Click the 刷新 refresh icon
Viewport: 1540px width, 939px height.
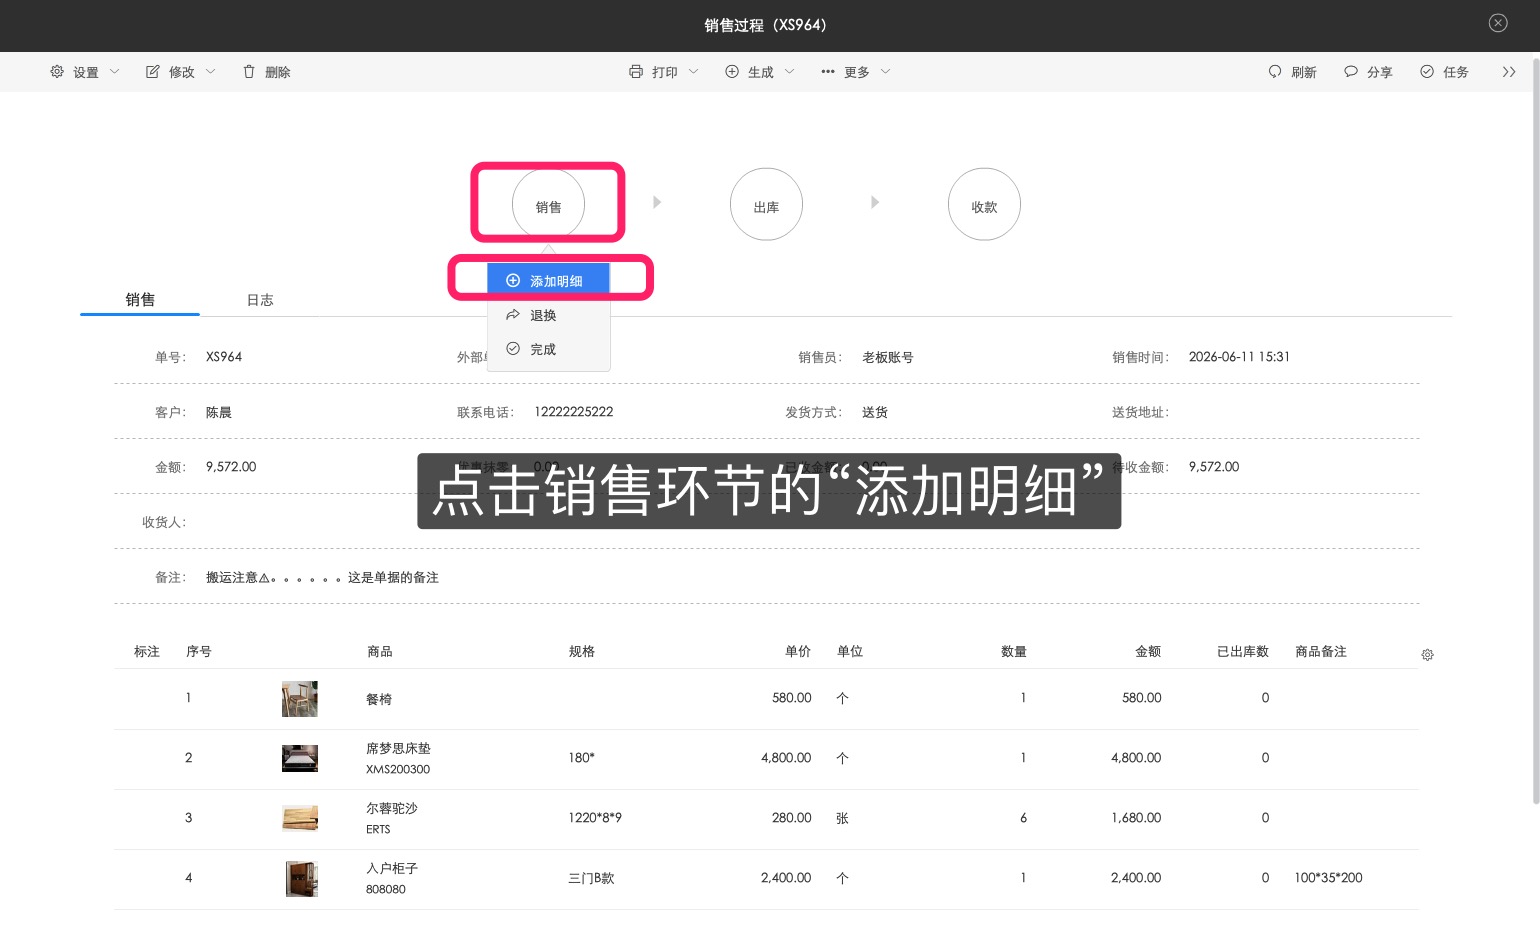point(1275,72)
